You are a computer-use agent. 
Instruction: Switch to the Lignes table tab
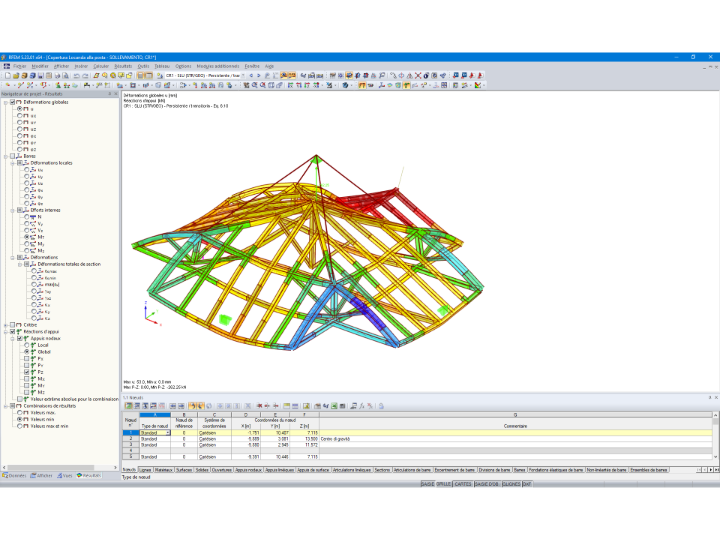145,470
